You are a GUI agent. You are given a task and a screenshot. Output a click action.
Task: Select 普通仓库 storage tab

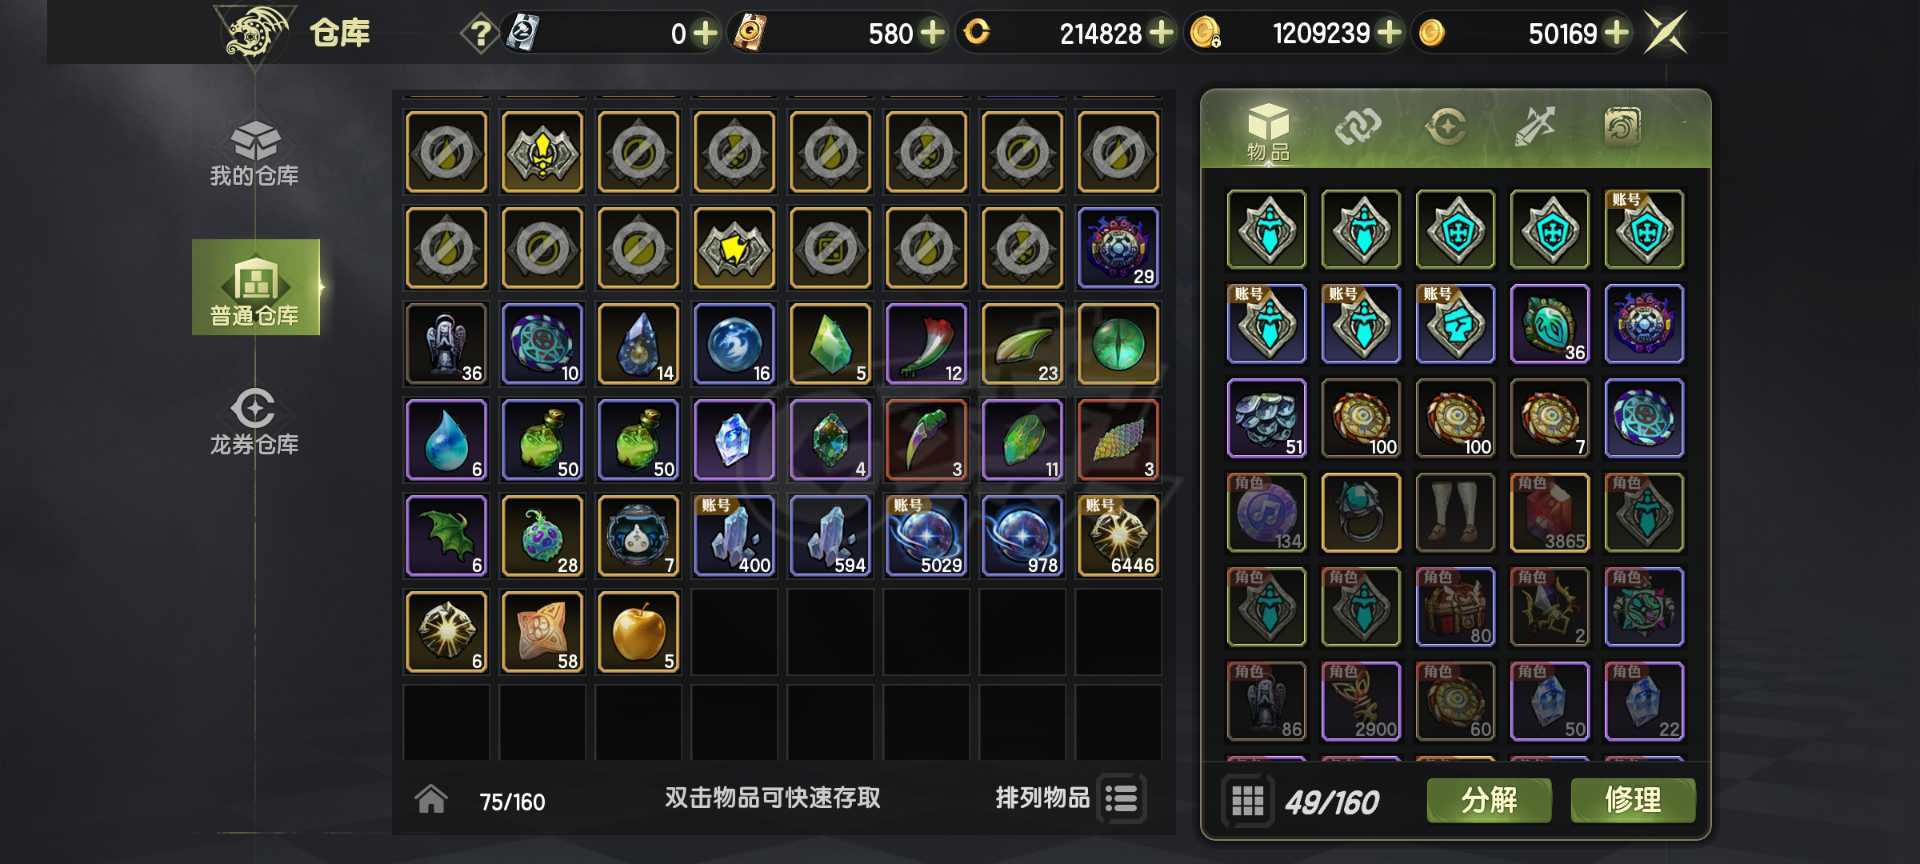256,287
